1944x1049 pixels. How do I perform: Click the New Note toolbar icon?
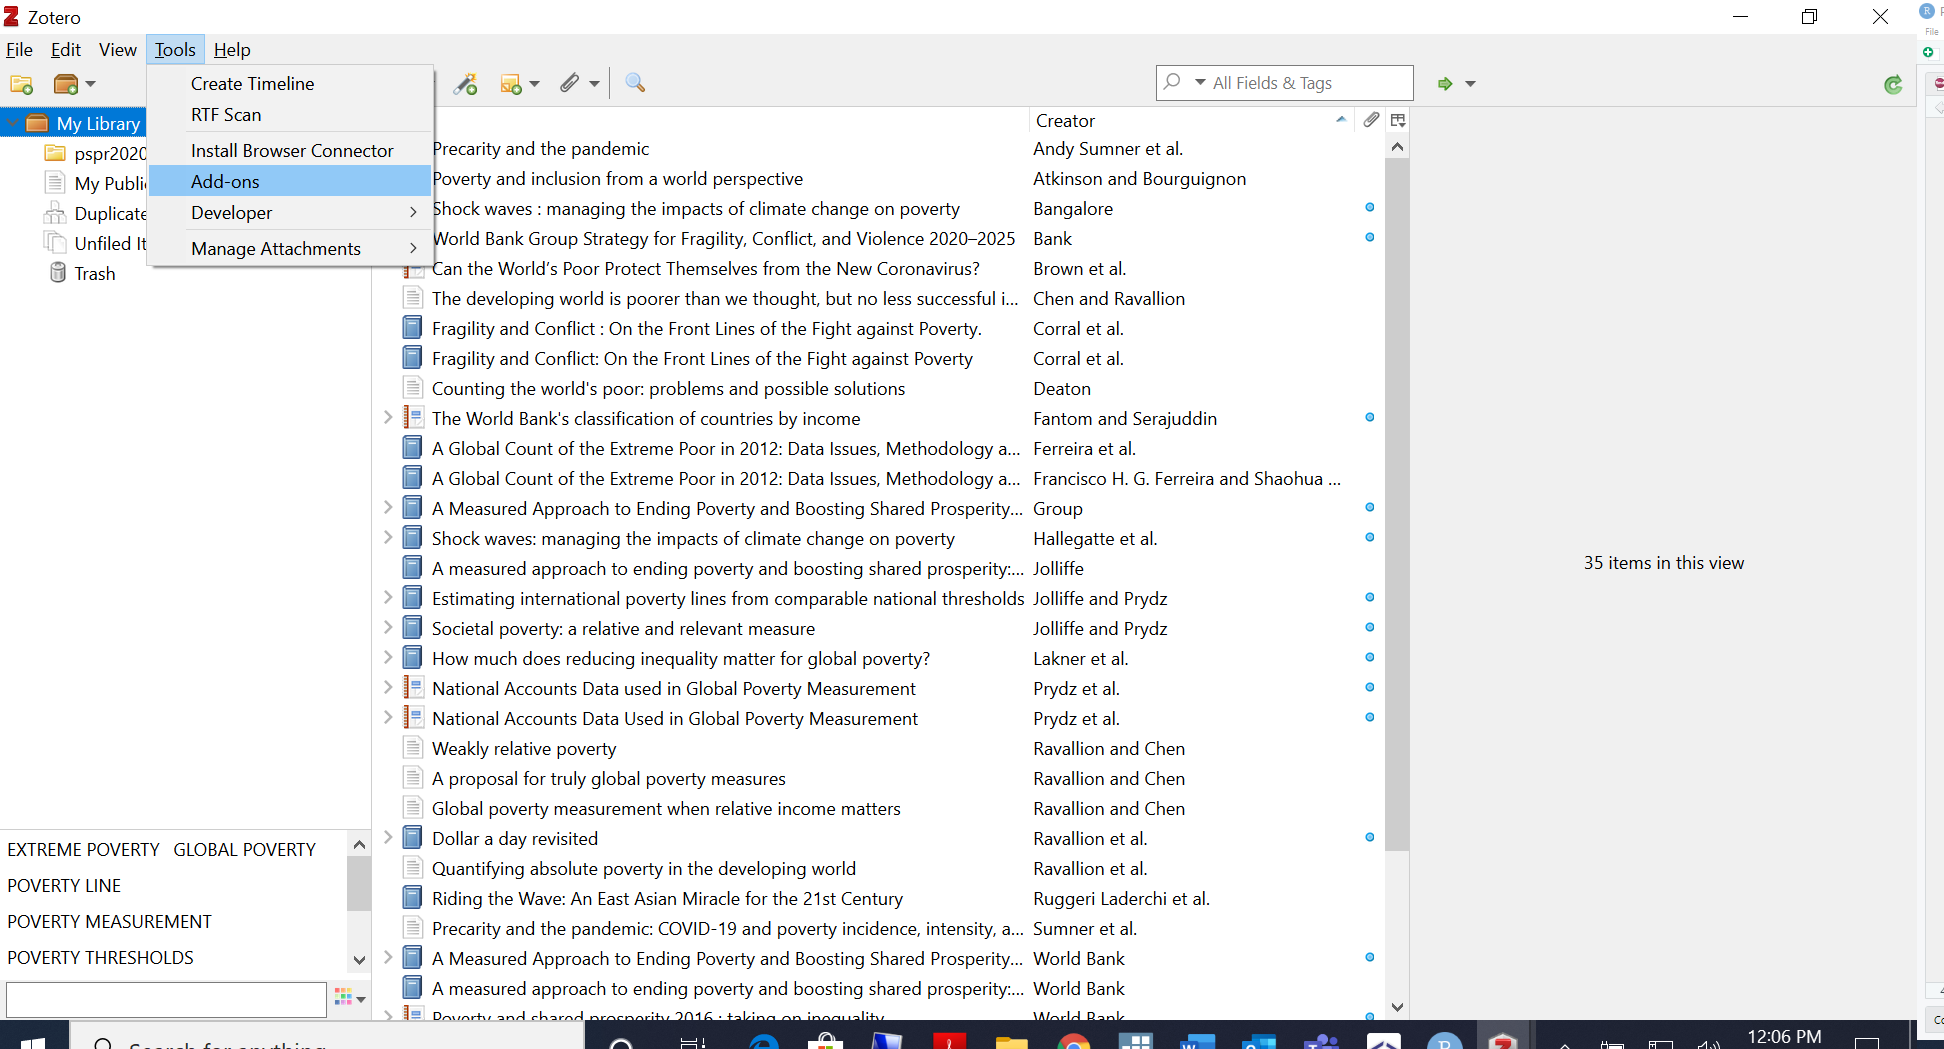511,84
